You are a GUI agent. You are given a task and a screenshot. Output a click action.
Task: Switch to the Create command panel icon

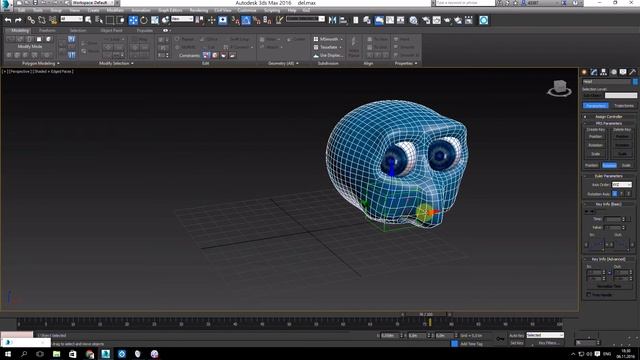pos(584,72)
